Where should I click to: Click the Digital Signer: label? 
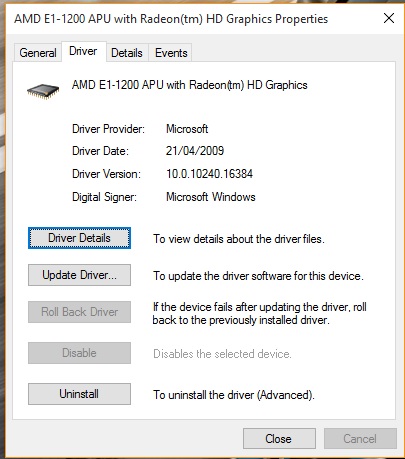[104, 197]
